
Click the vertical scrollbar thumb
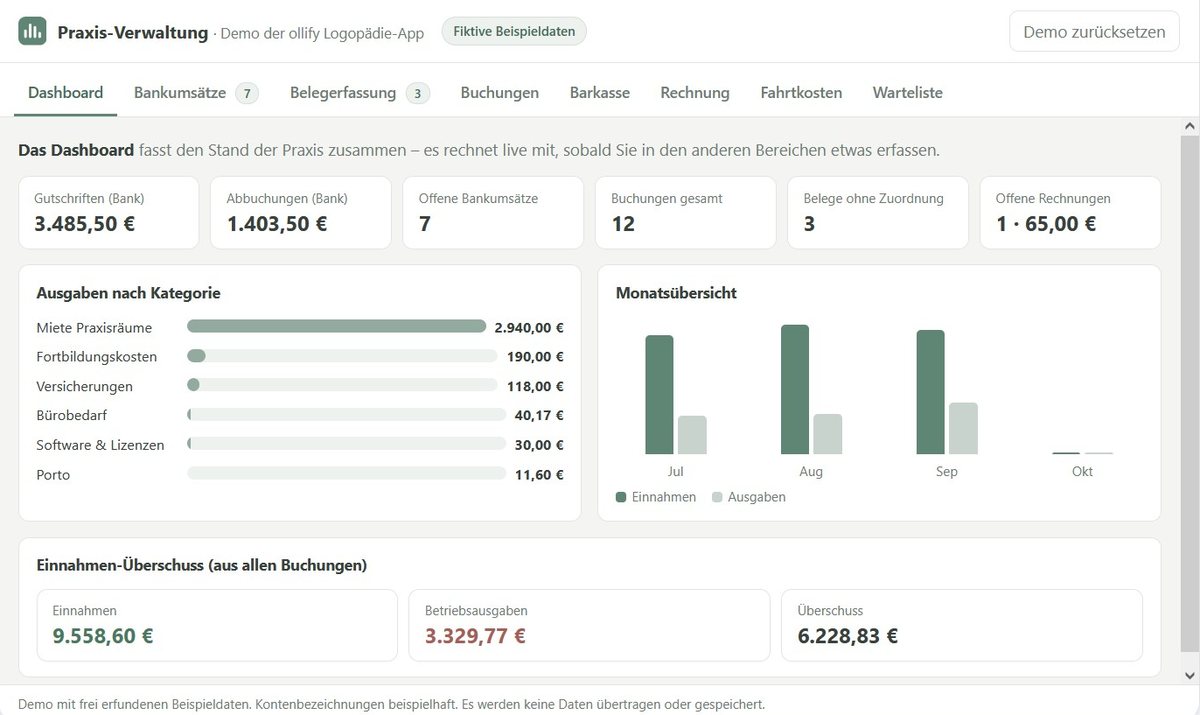pos(1190,395)
